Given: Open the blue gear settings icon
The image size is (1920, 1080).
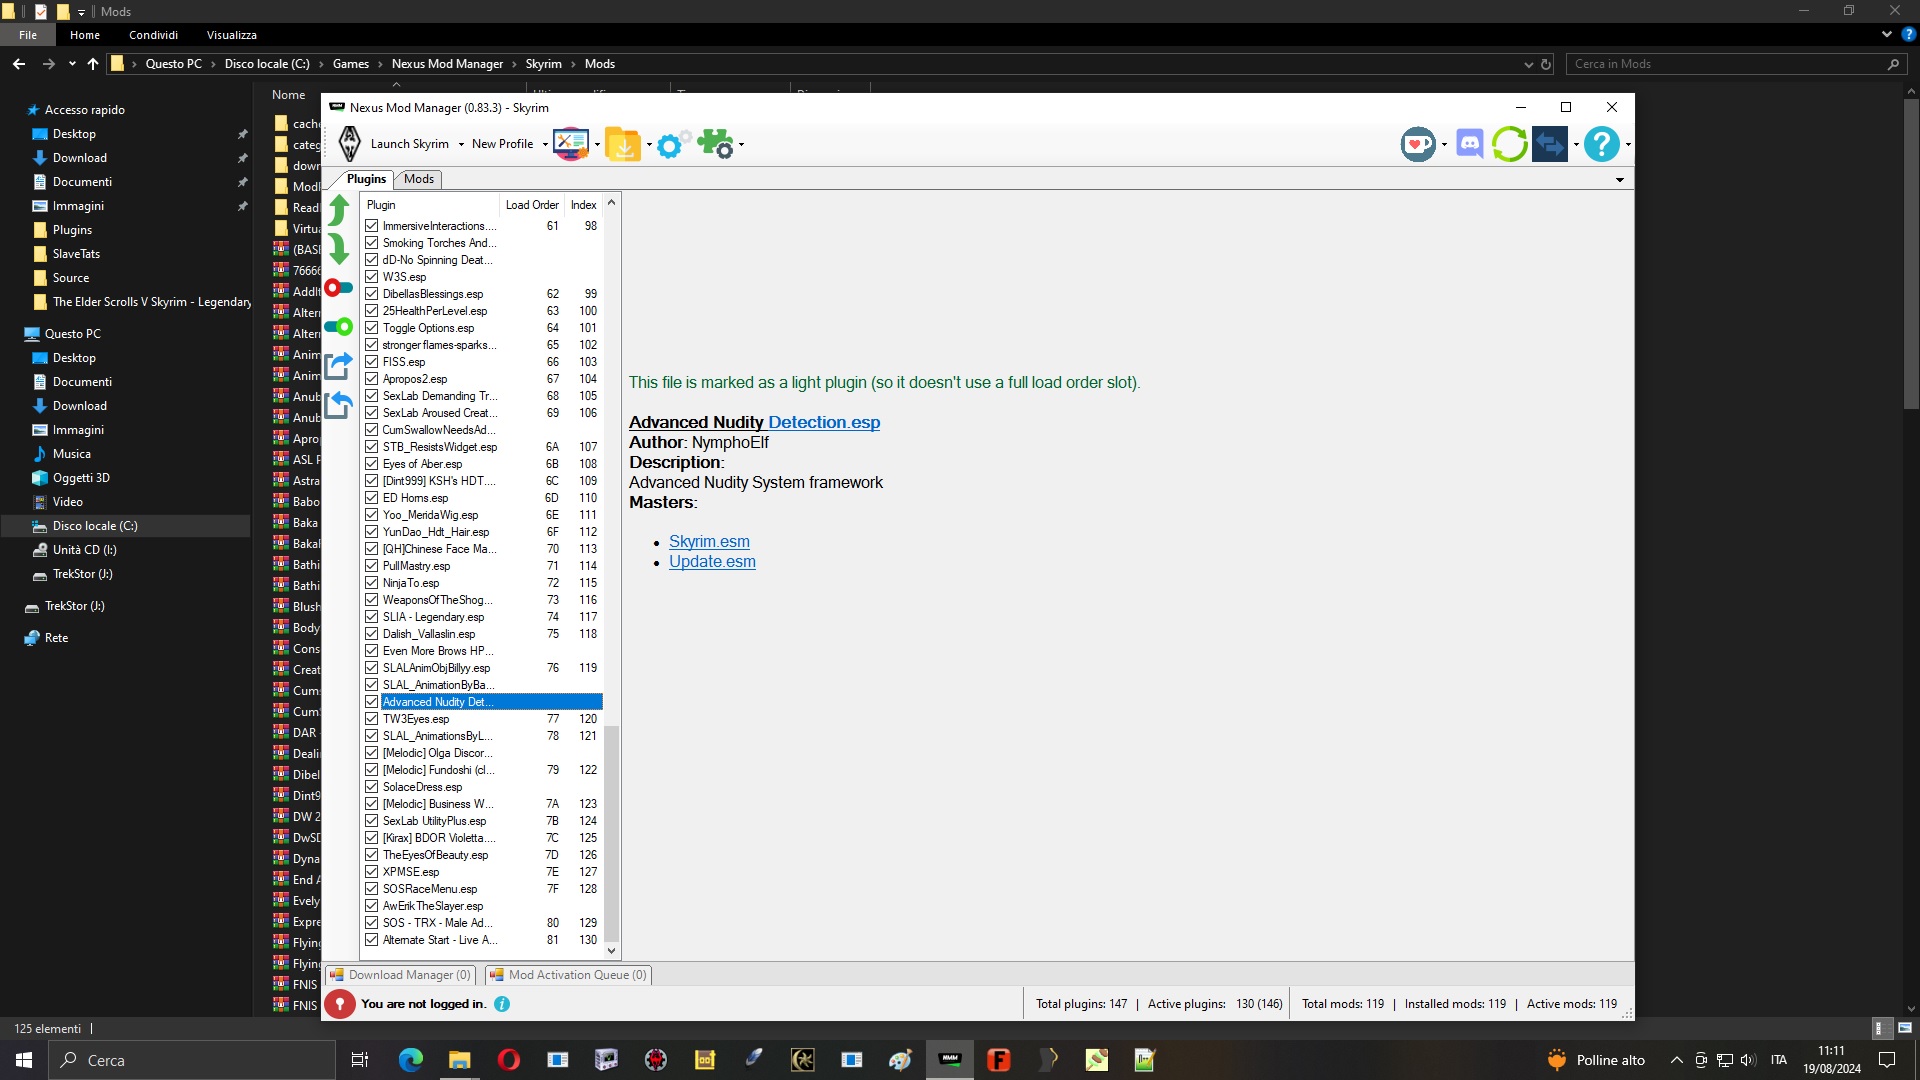Looking at the screenshot, I should click(674, 144).
